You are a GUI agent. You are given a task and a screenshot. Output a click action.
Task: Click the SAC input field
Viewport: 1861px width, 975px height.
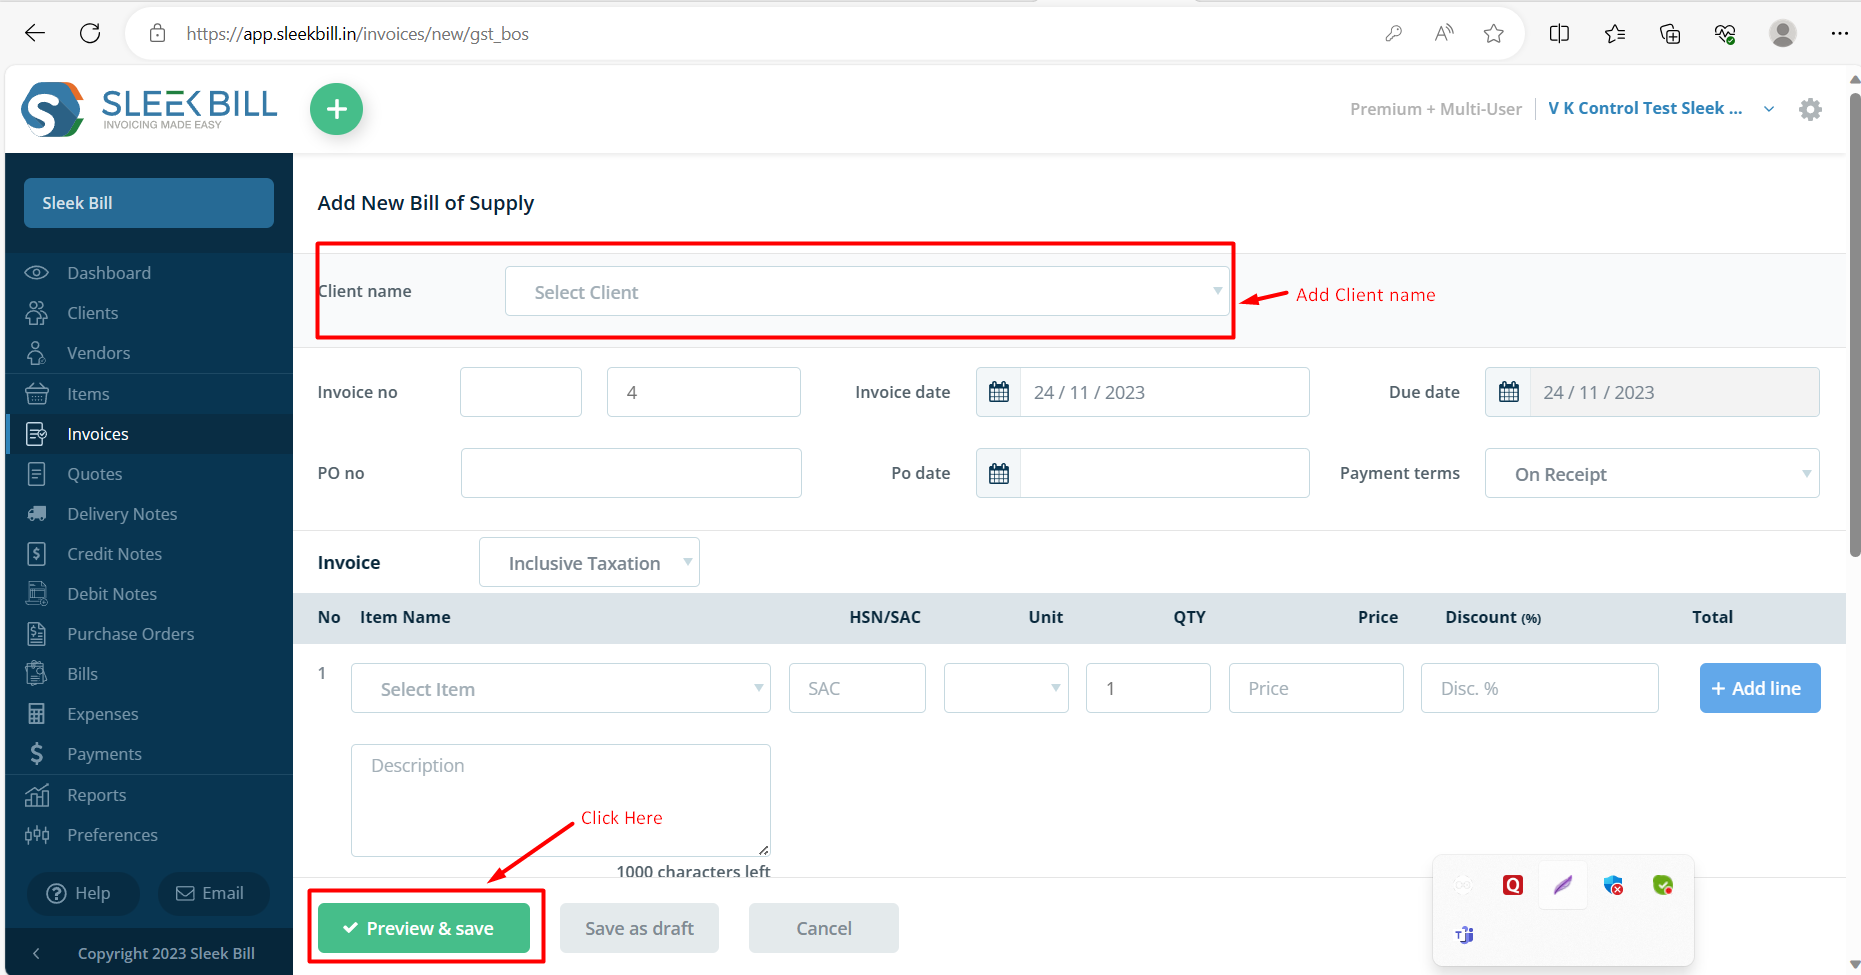click(x=857, y=688)
